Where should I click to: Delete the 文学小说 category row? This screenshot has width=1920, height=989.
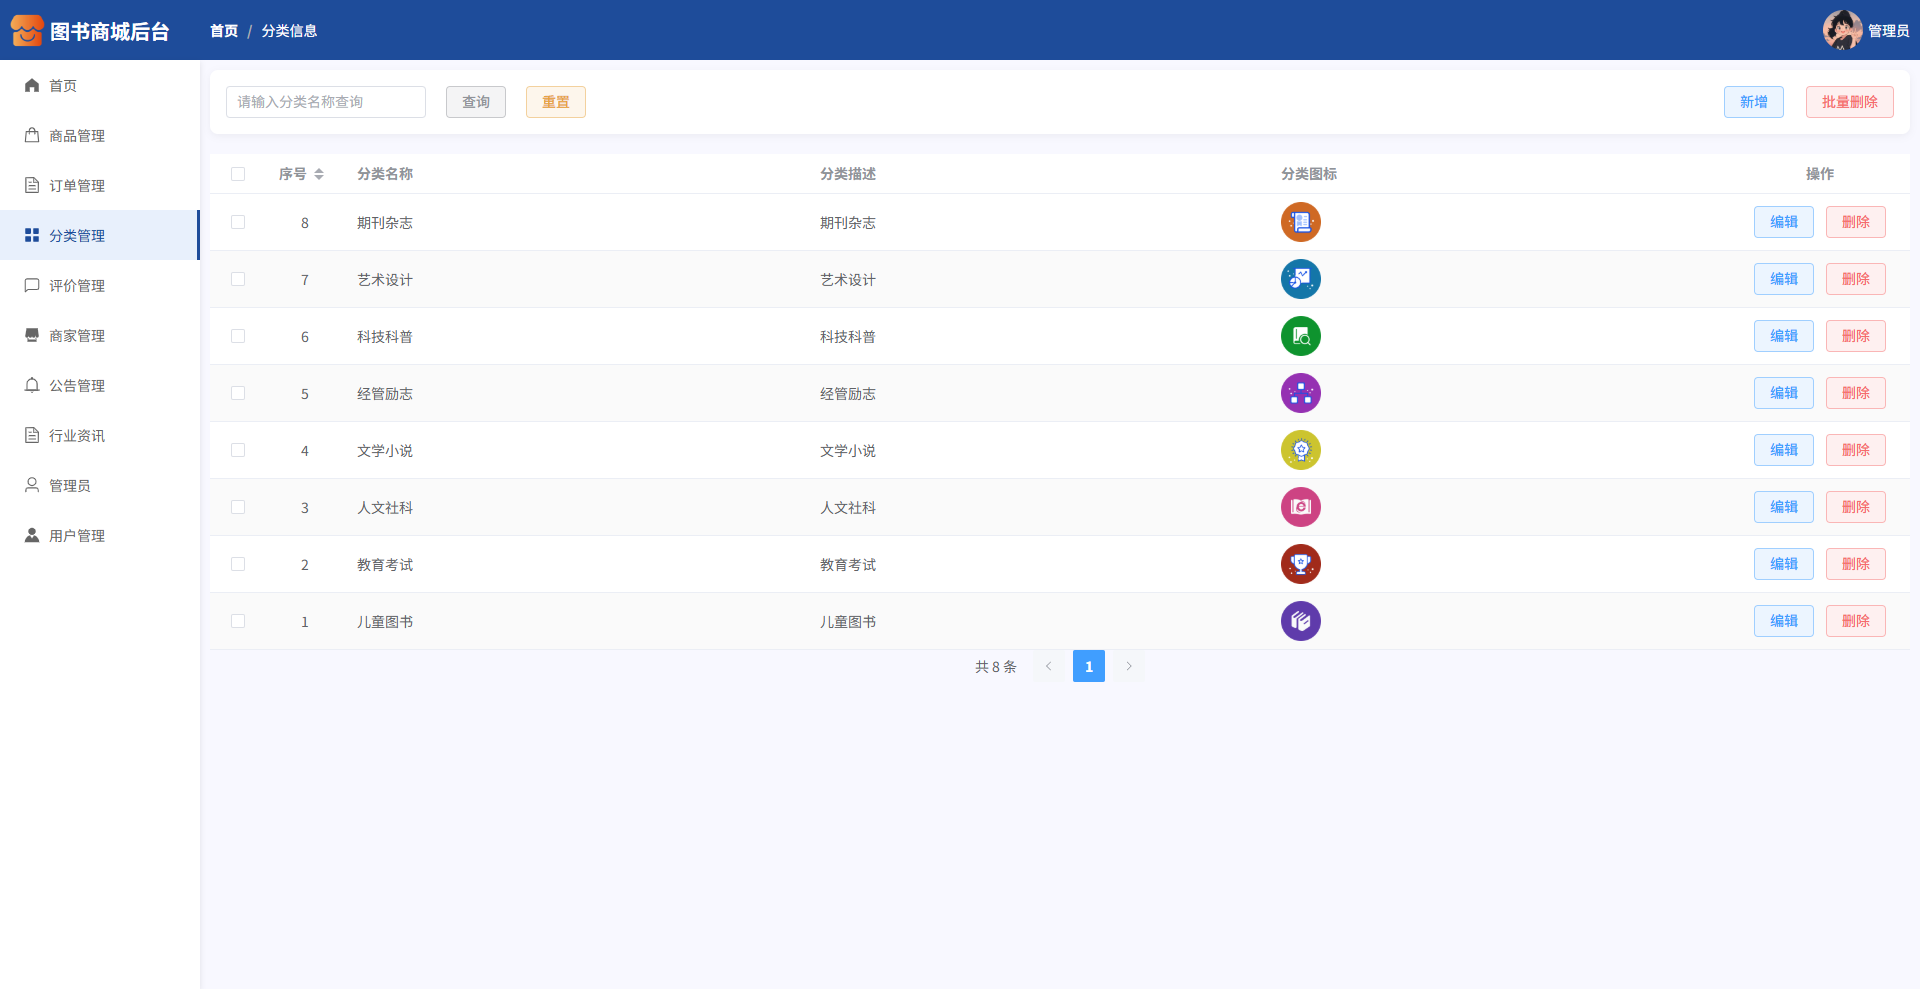tap(1855, 450)
